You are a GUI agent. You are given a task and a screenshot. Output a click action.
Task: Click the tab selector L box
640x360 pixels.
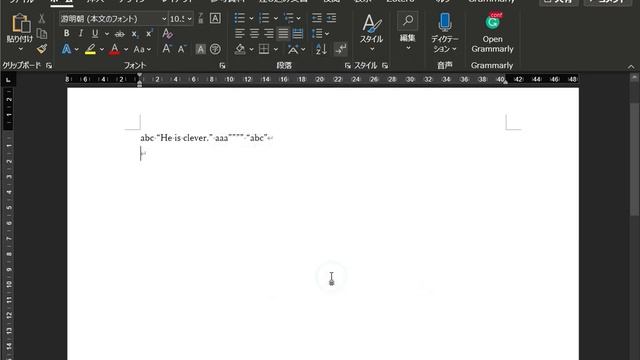(8, 80)
